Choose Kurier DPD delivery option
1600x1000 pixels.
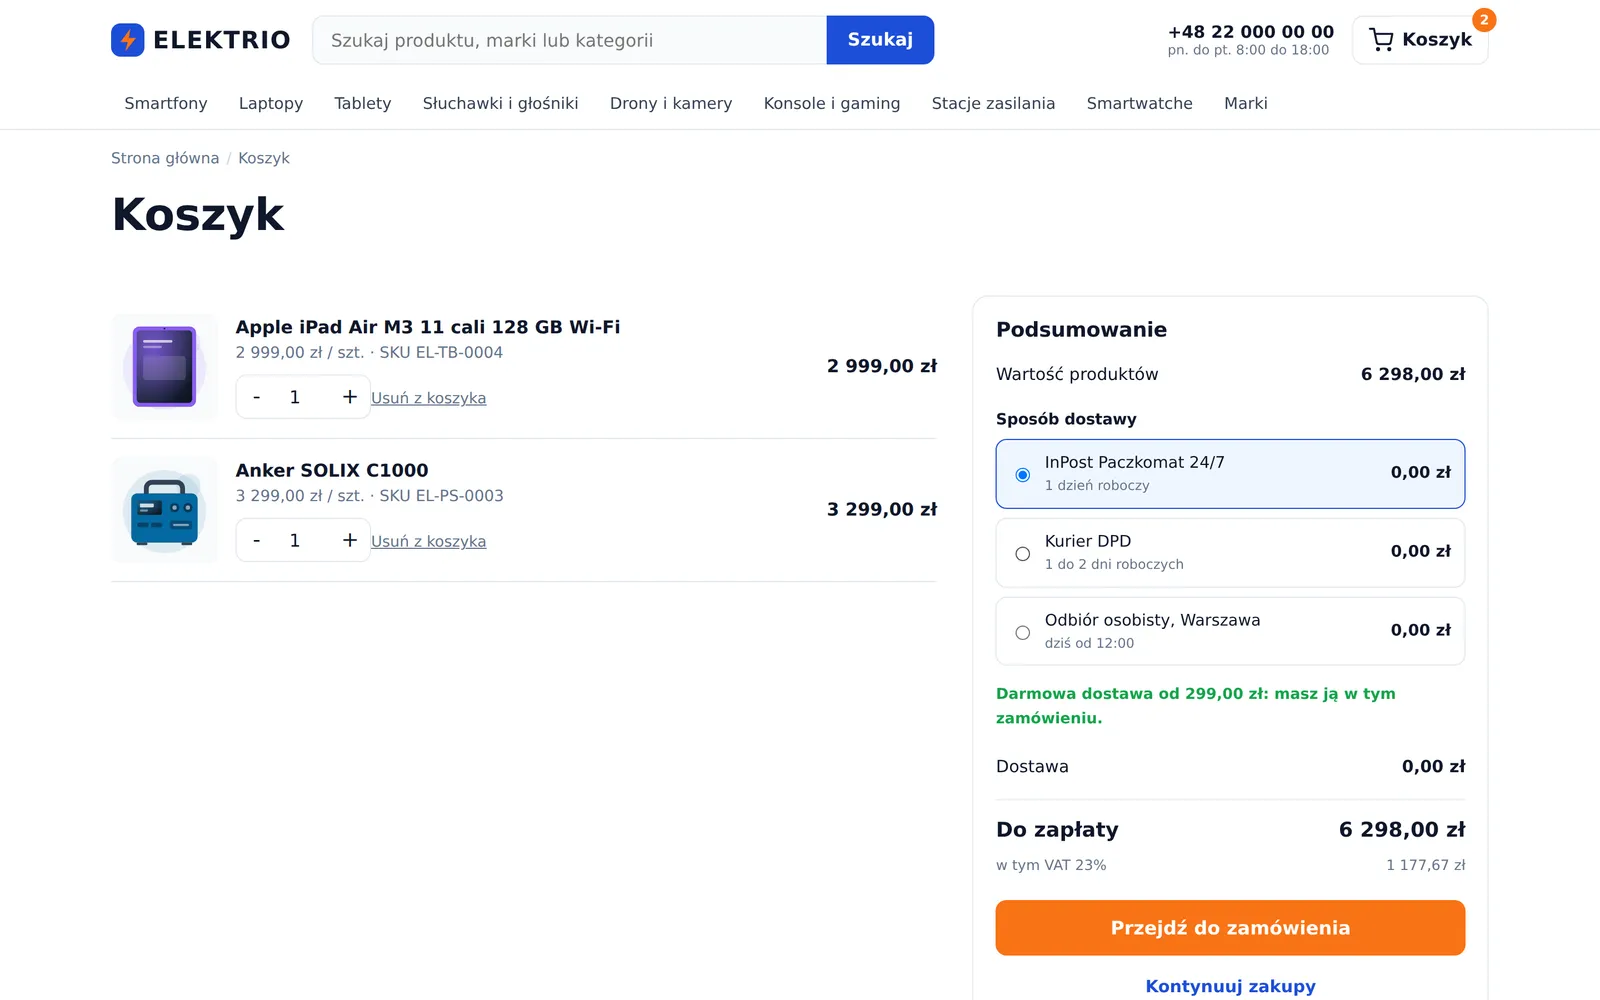click(x=1230, y=553)
